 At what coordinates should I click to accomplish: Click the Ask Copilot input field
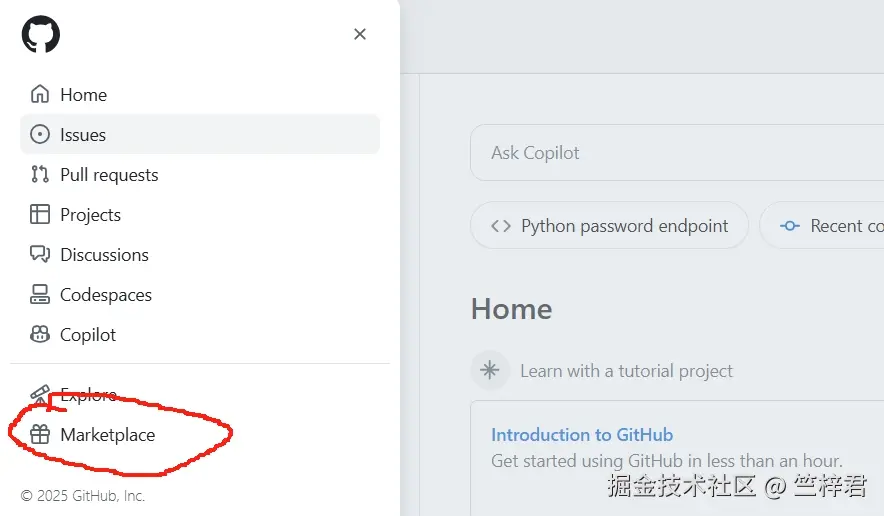point(670,153)
